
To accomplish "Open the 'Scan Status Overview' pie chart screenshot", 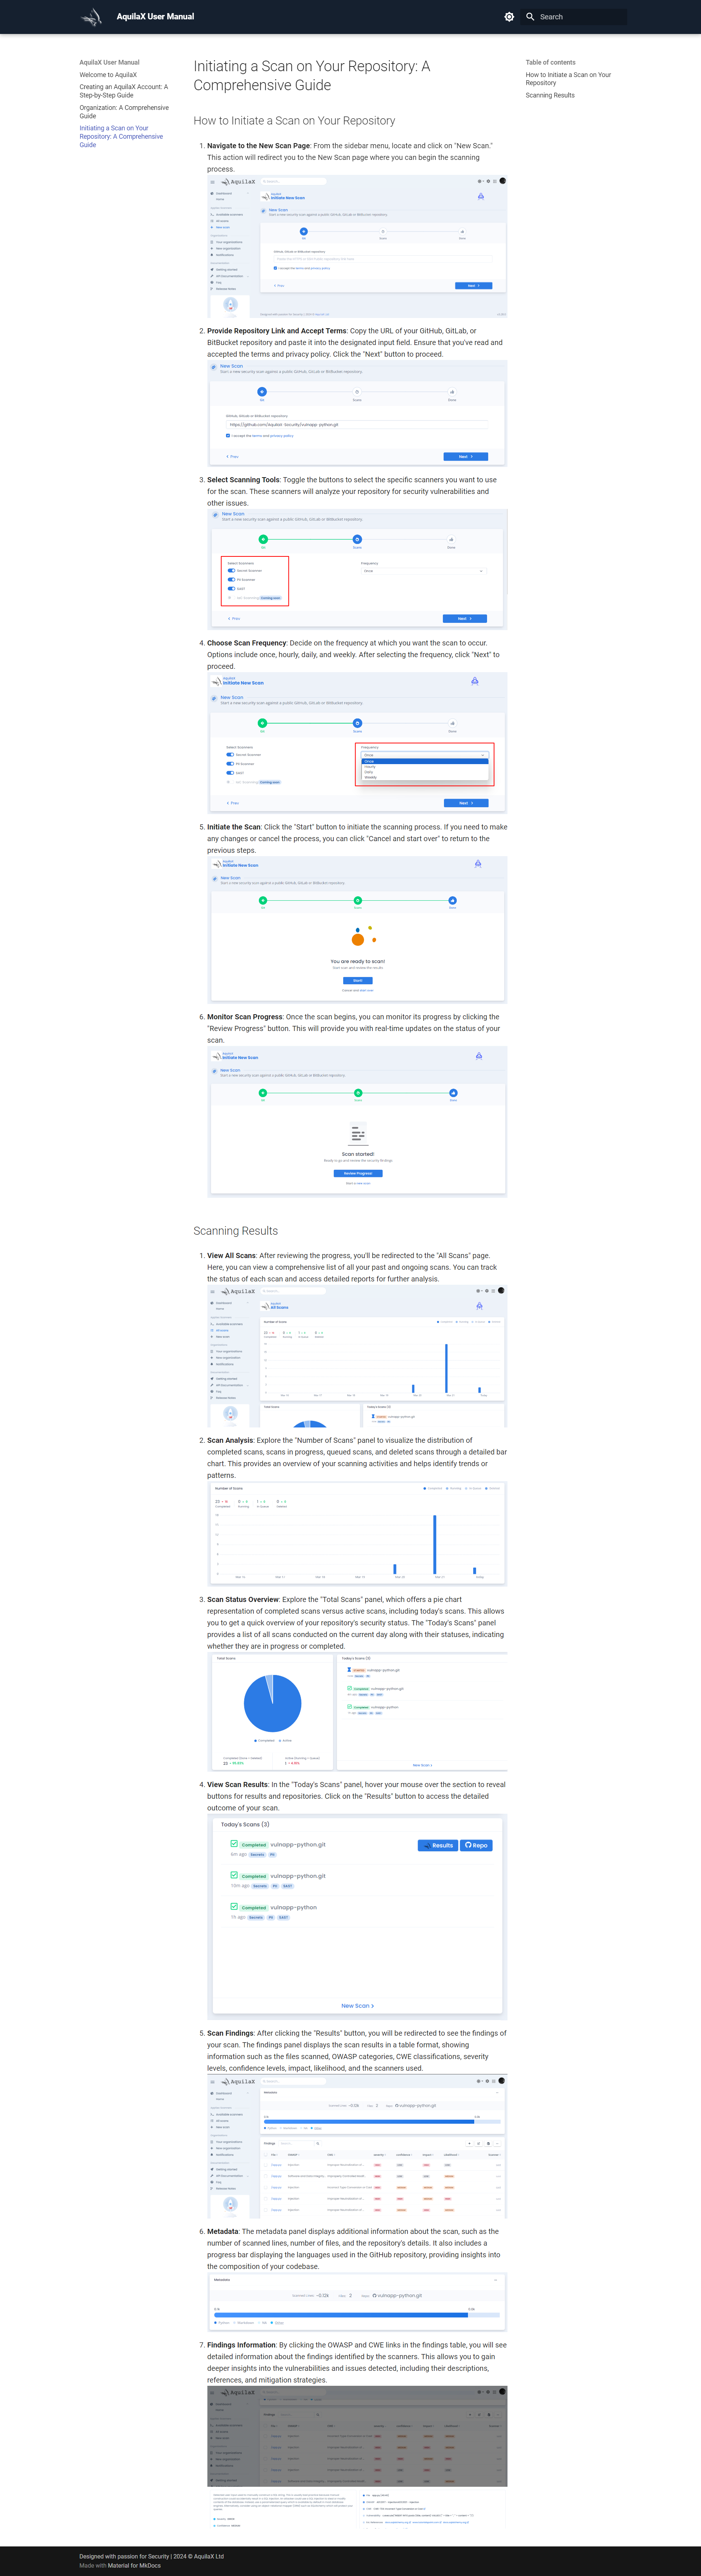I will click(357, 1712).
